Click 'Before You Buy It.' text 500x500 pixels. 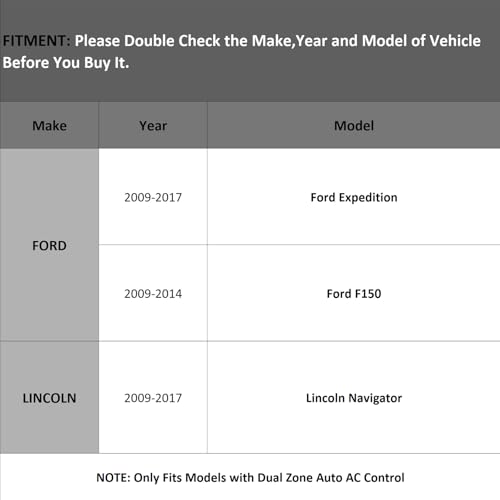[66, 63]
